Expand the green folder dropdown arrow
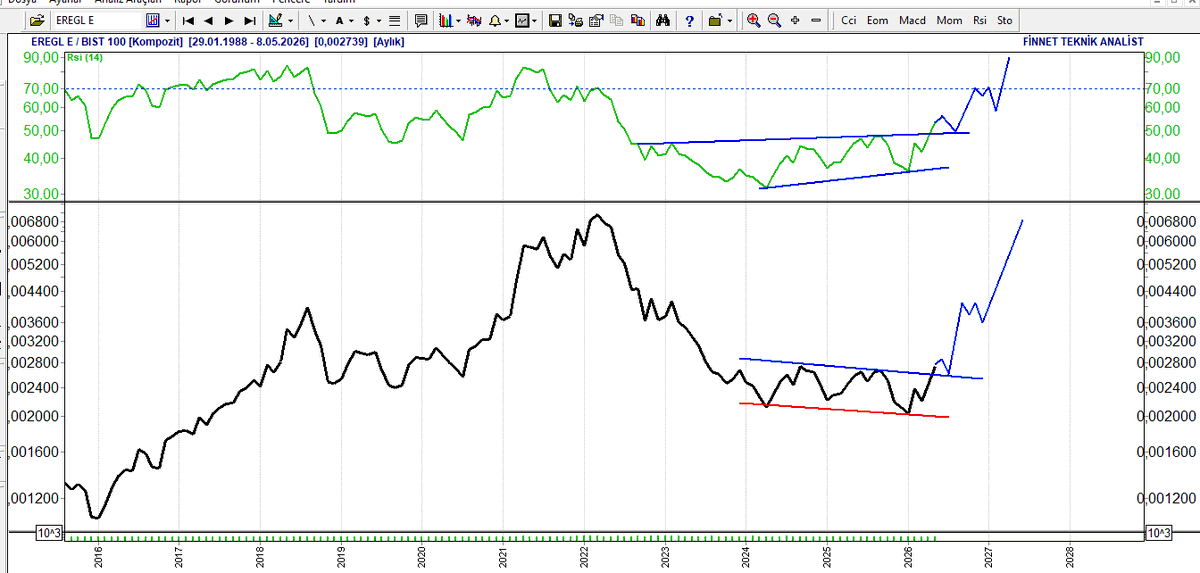1200x573 pixels. [x=730, y=20]
